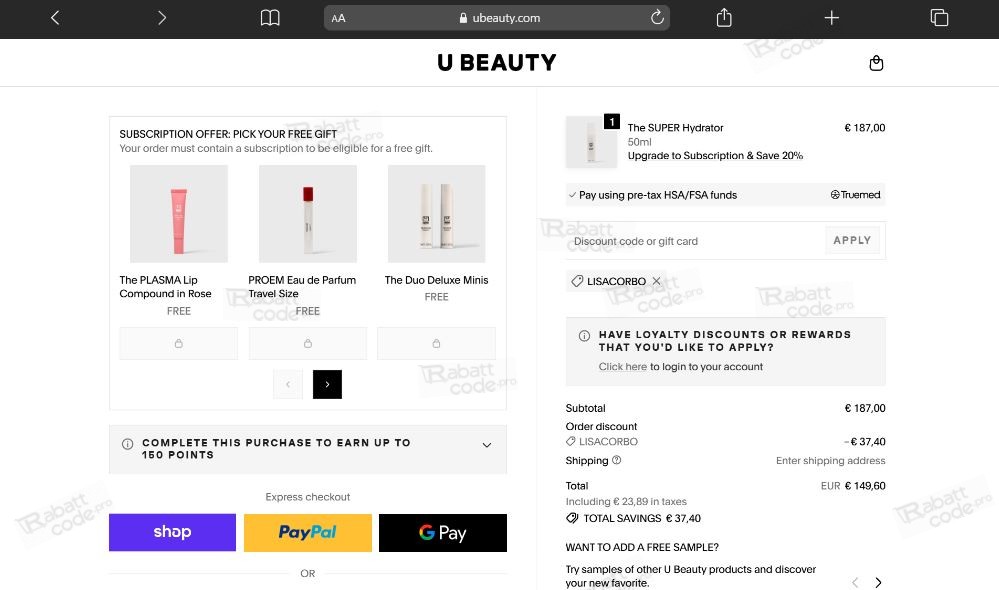Image resolution: width=999 pixels, height=590 pixels.
Task: Click the LISACORBO tag icon
Action: tap(577, 281)
